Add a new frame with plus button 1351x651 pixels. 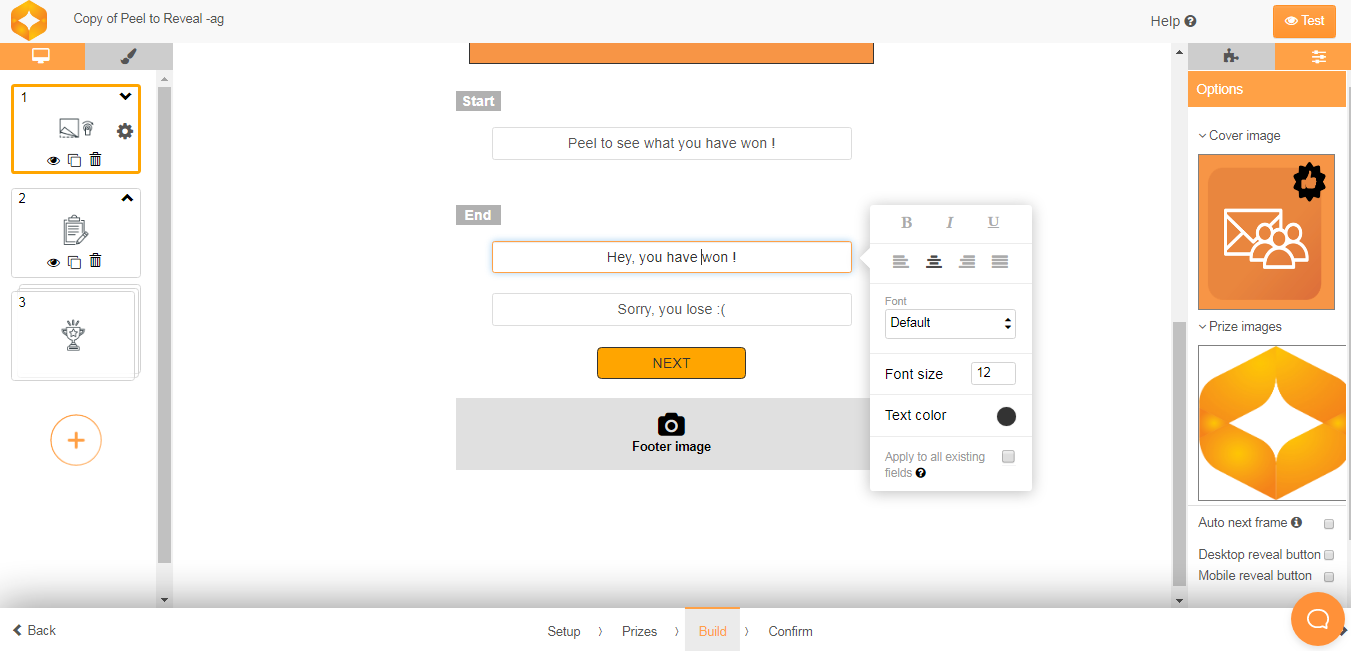coord(76,440)
